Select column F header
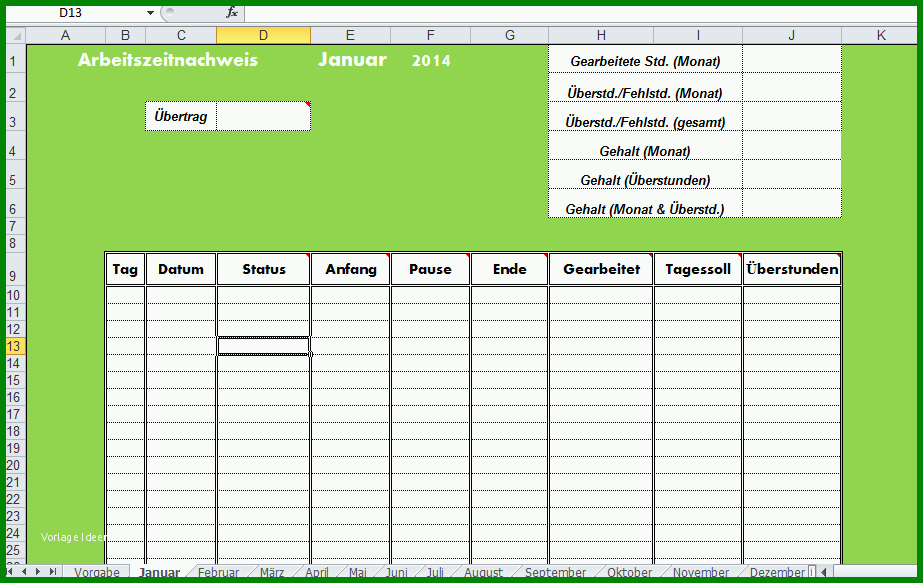This screenshot has height=583, width=923. coord(430,35)
